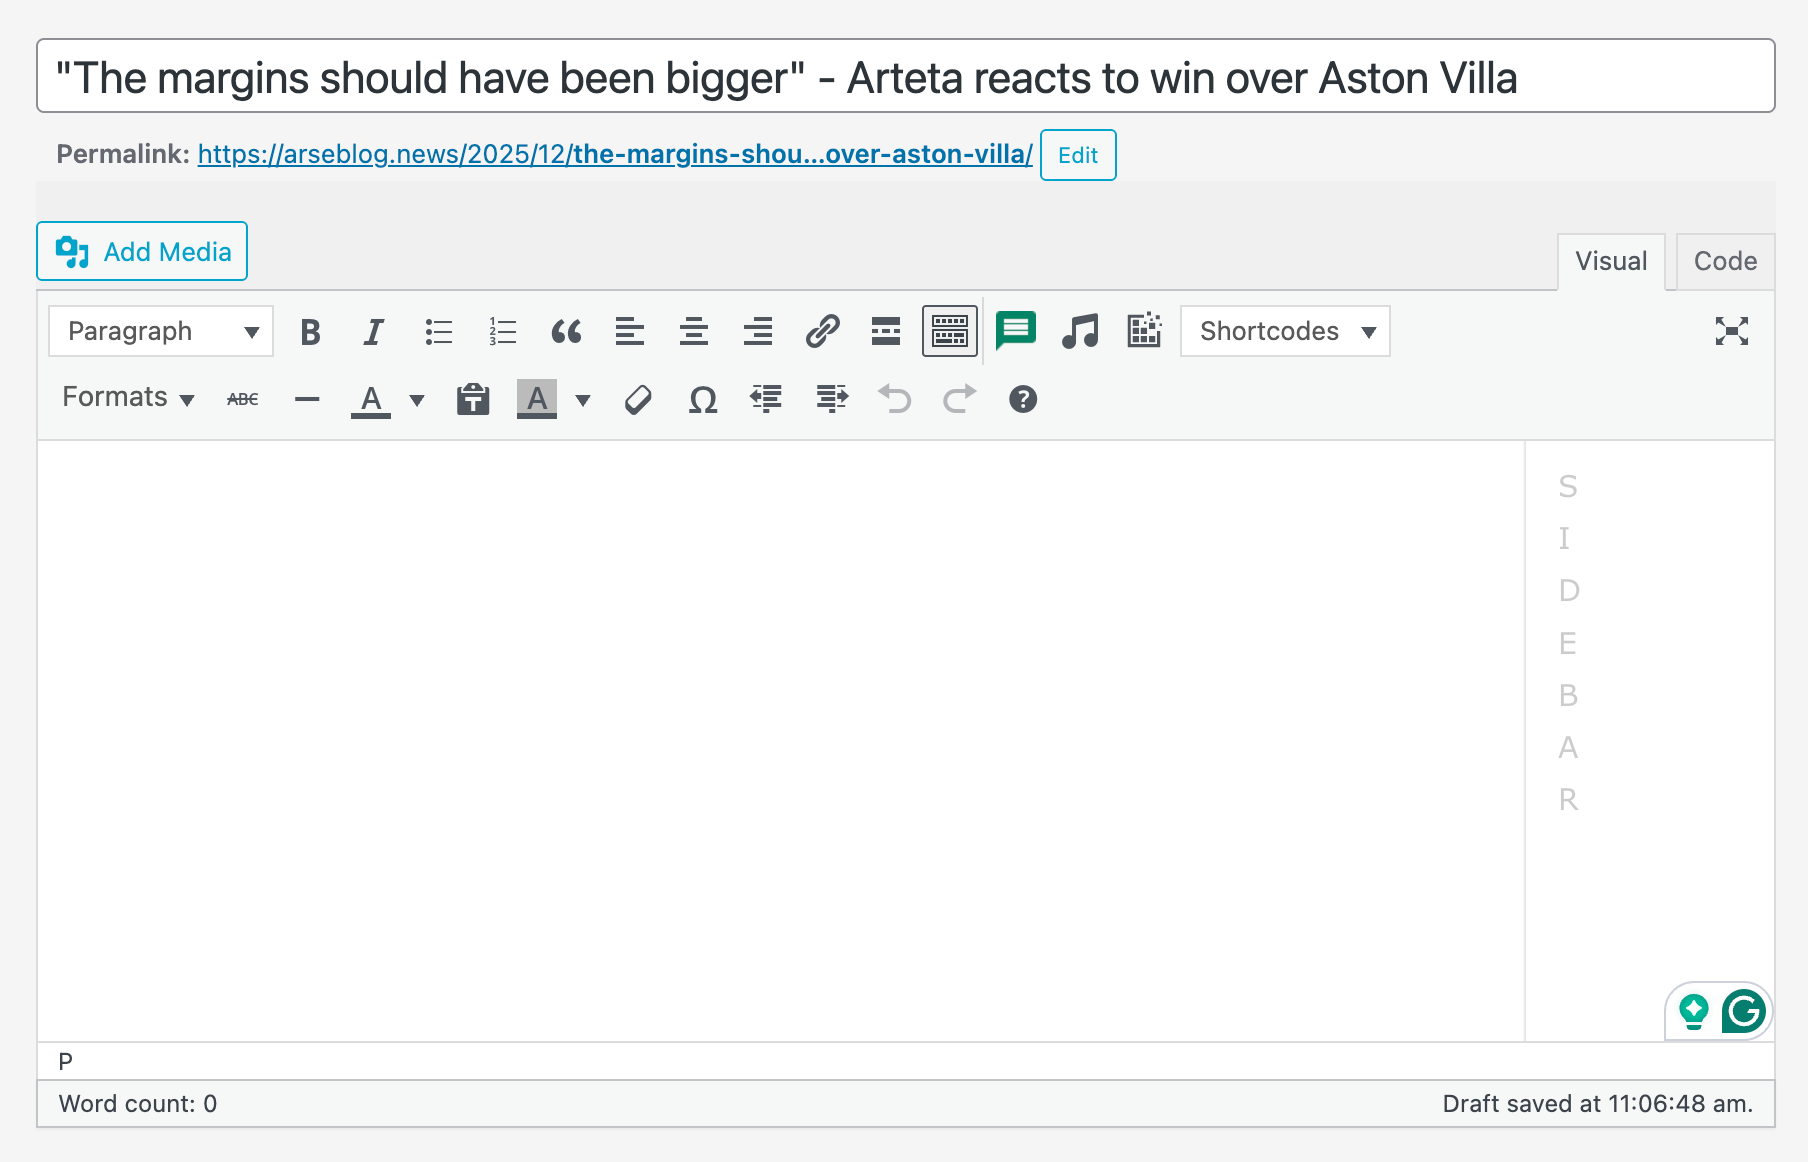The width and height of the screenshot is (1808, 1162).
Task: Click the music note audio icon
Action: [x=1080, y=331]
